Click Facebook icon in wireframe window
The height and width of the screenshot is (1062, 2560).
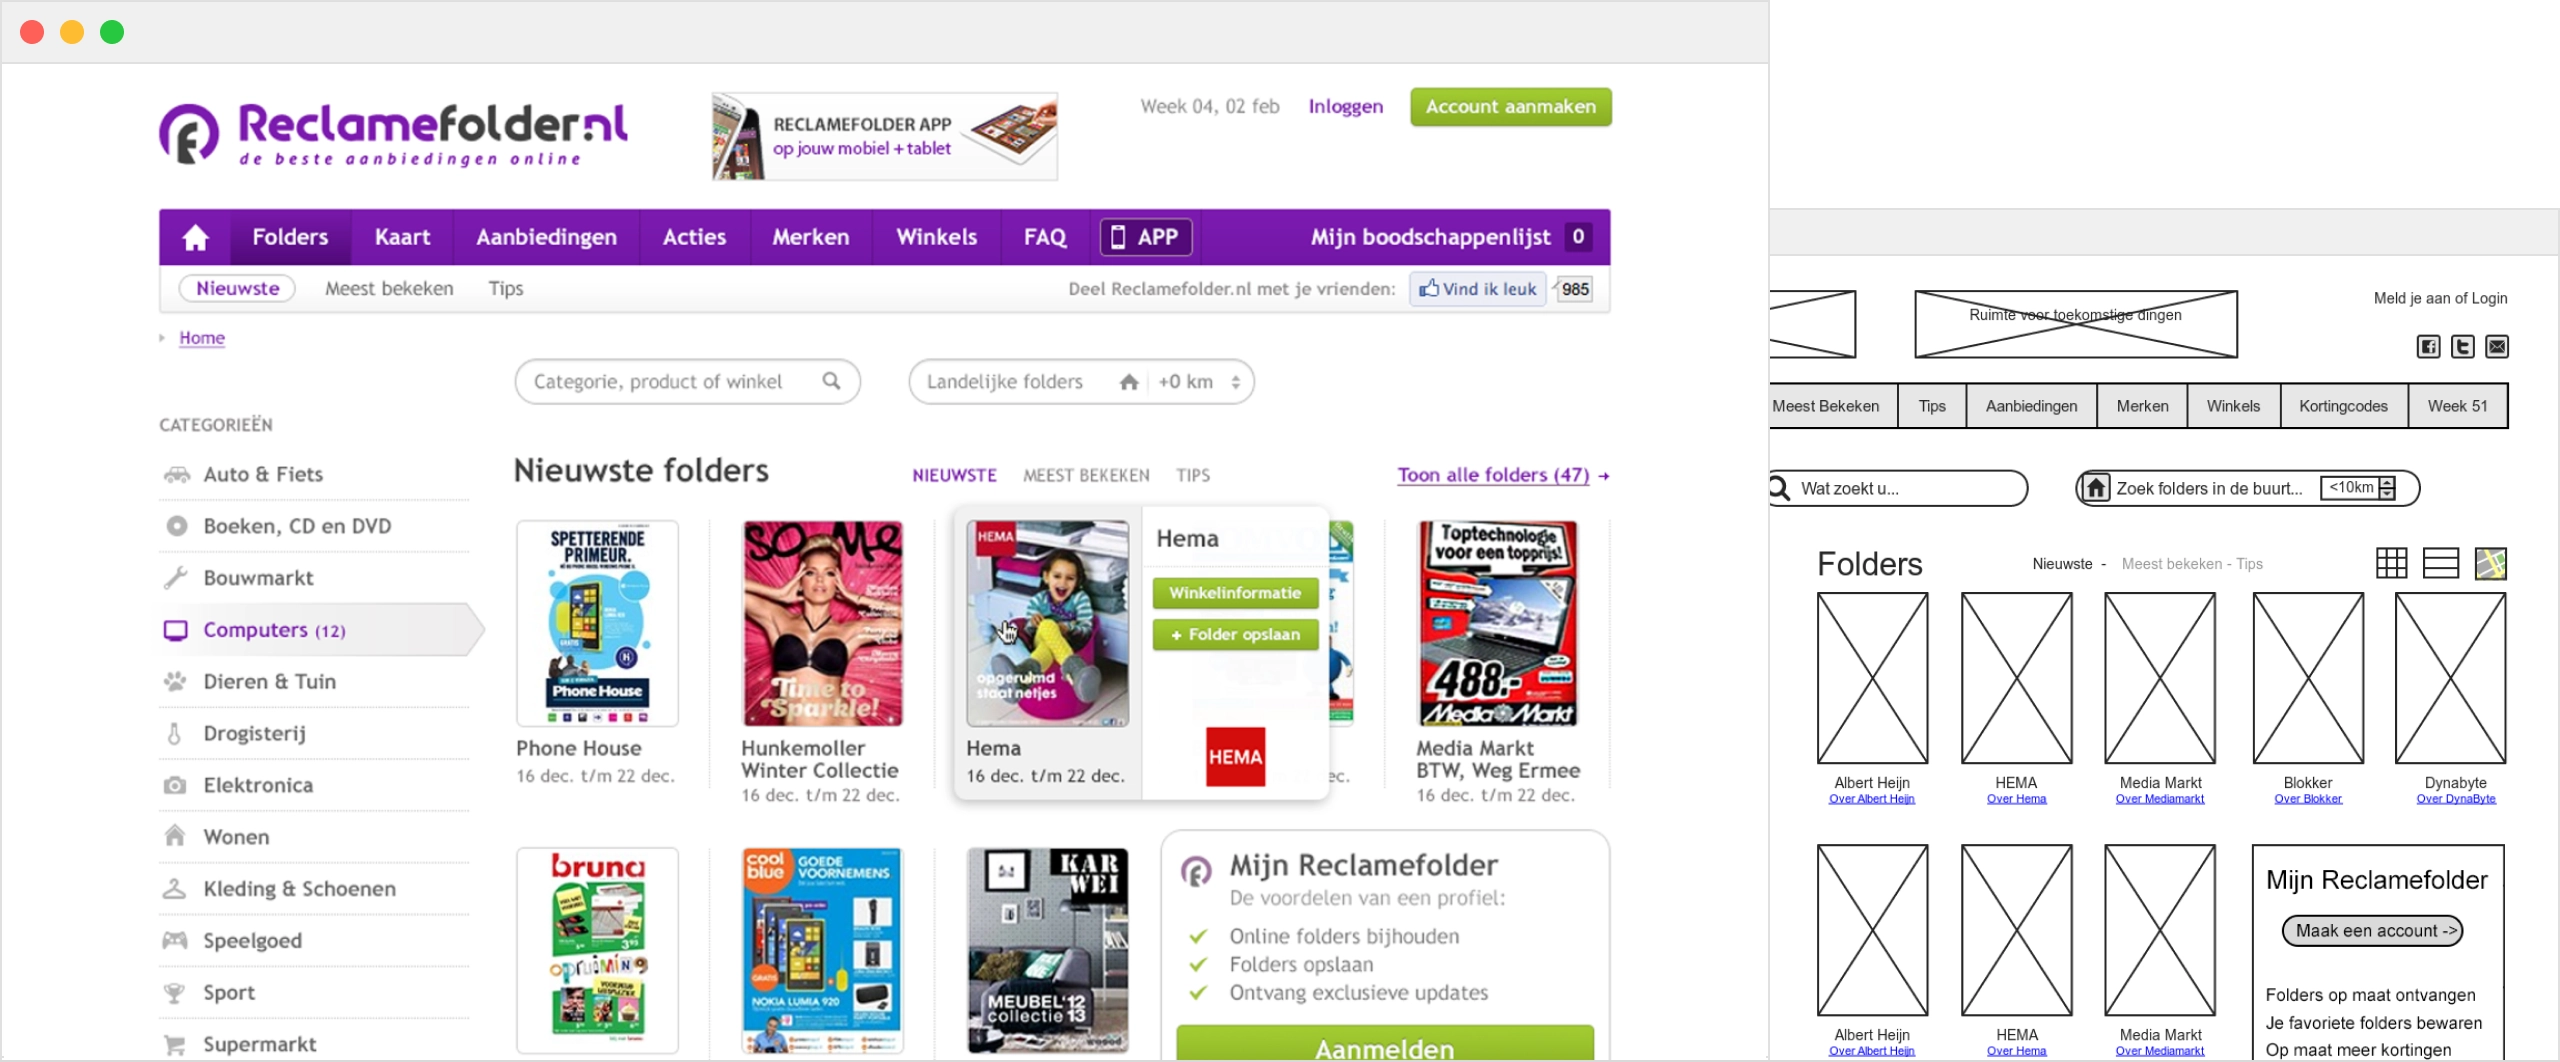click(2428, 347)
